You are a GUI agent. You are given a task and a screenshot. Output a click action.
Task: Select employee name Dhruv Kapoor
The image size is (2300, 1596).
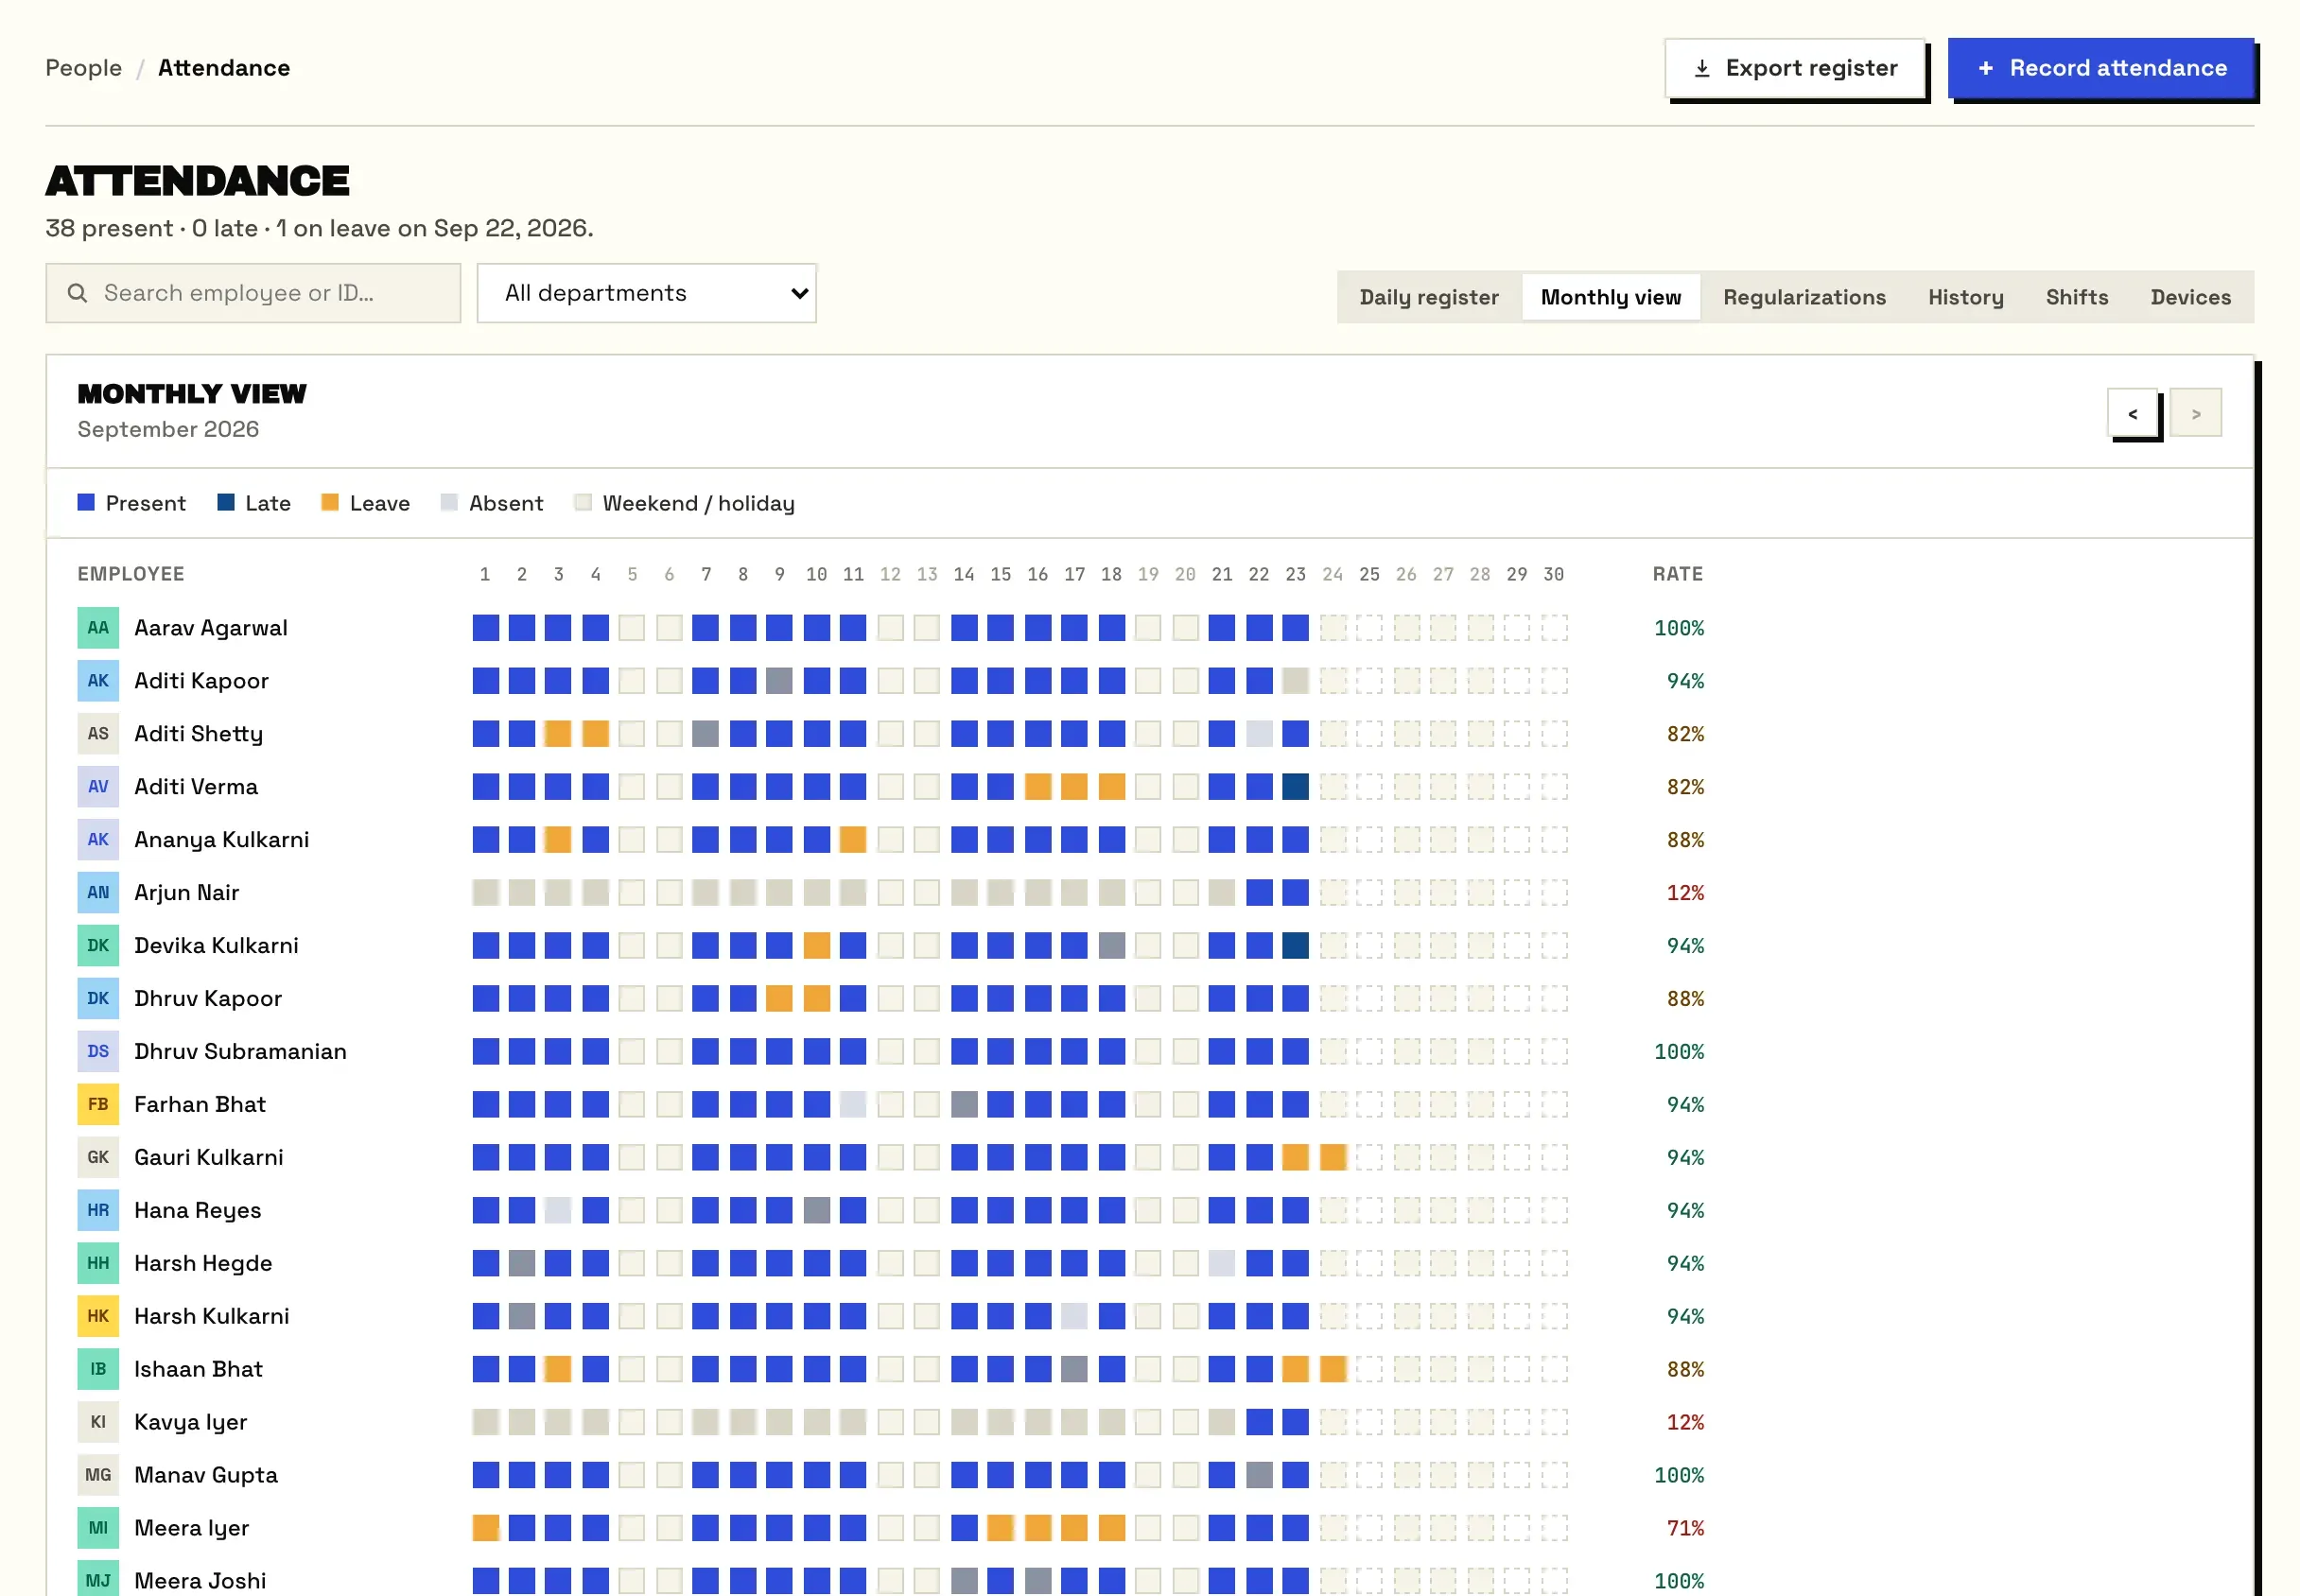tap(208, 999)
